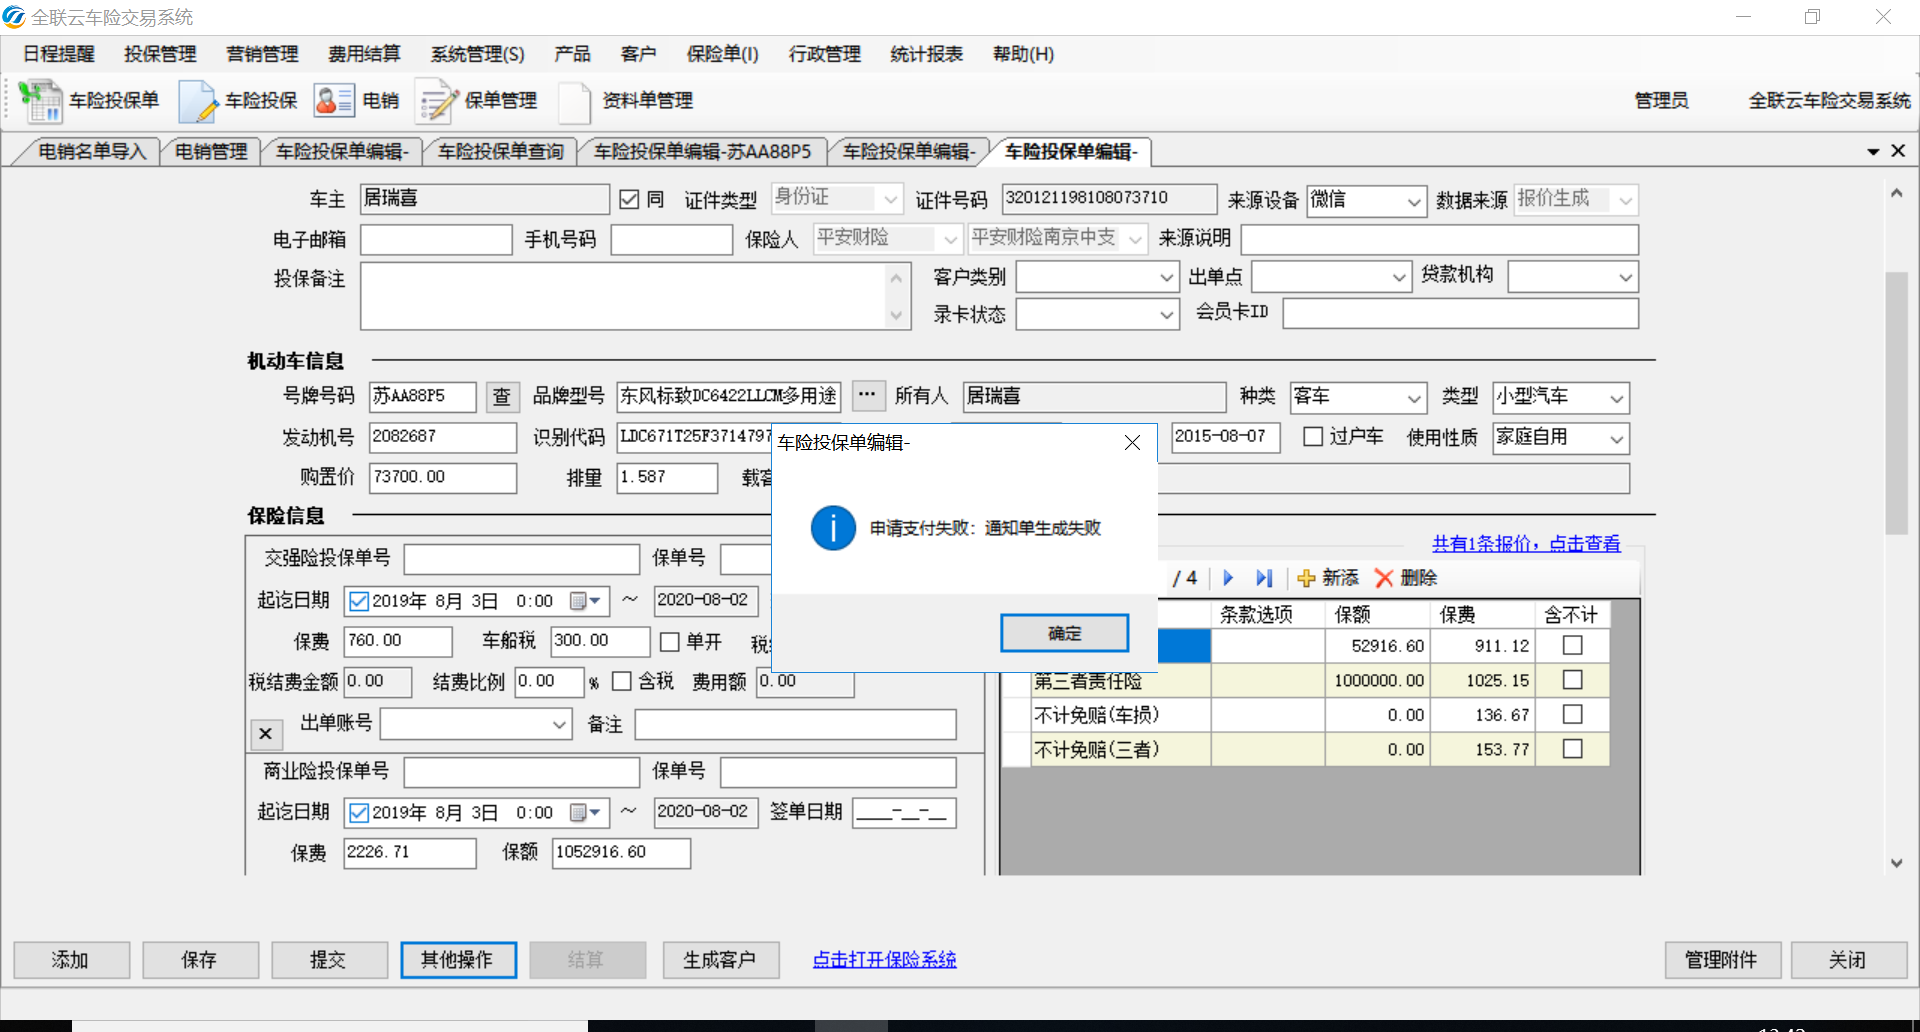
Task: Expand the 来源设备 dropdown
Action: (x=1414, y=201)
